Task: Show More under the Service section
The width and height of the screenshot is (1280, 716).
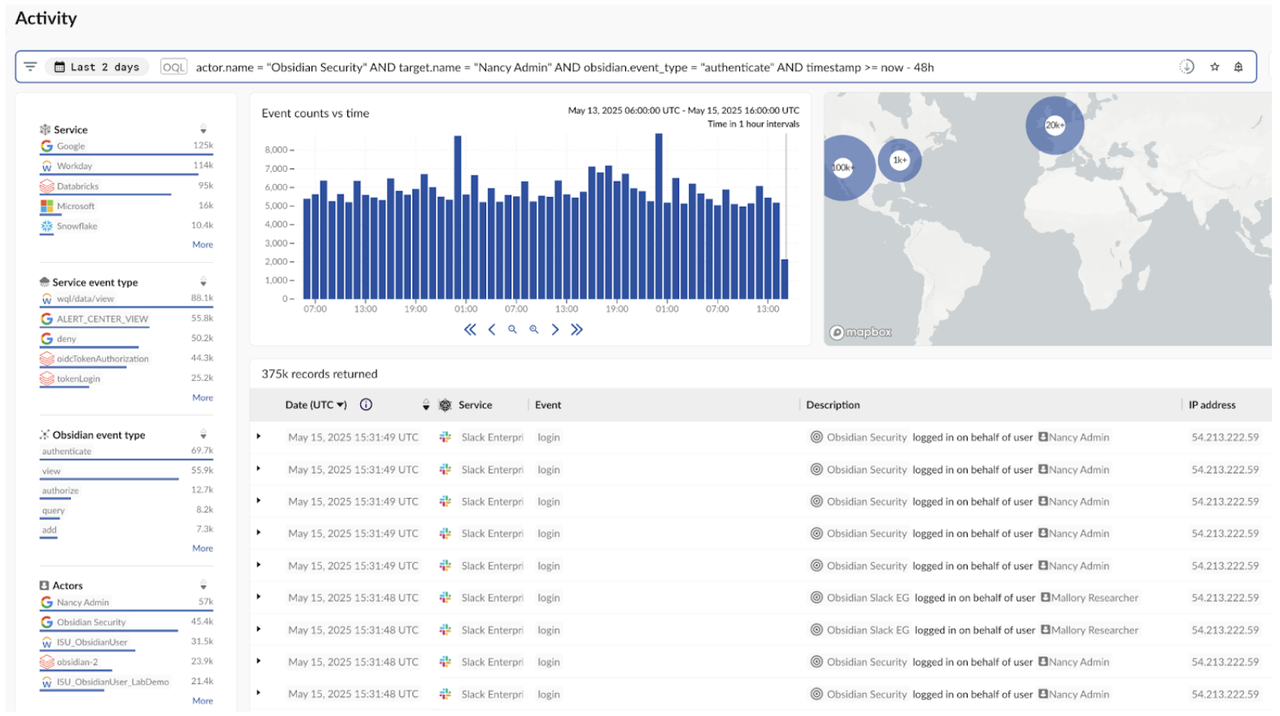Action: tap(202, 245)
